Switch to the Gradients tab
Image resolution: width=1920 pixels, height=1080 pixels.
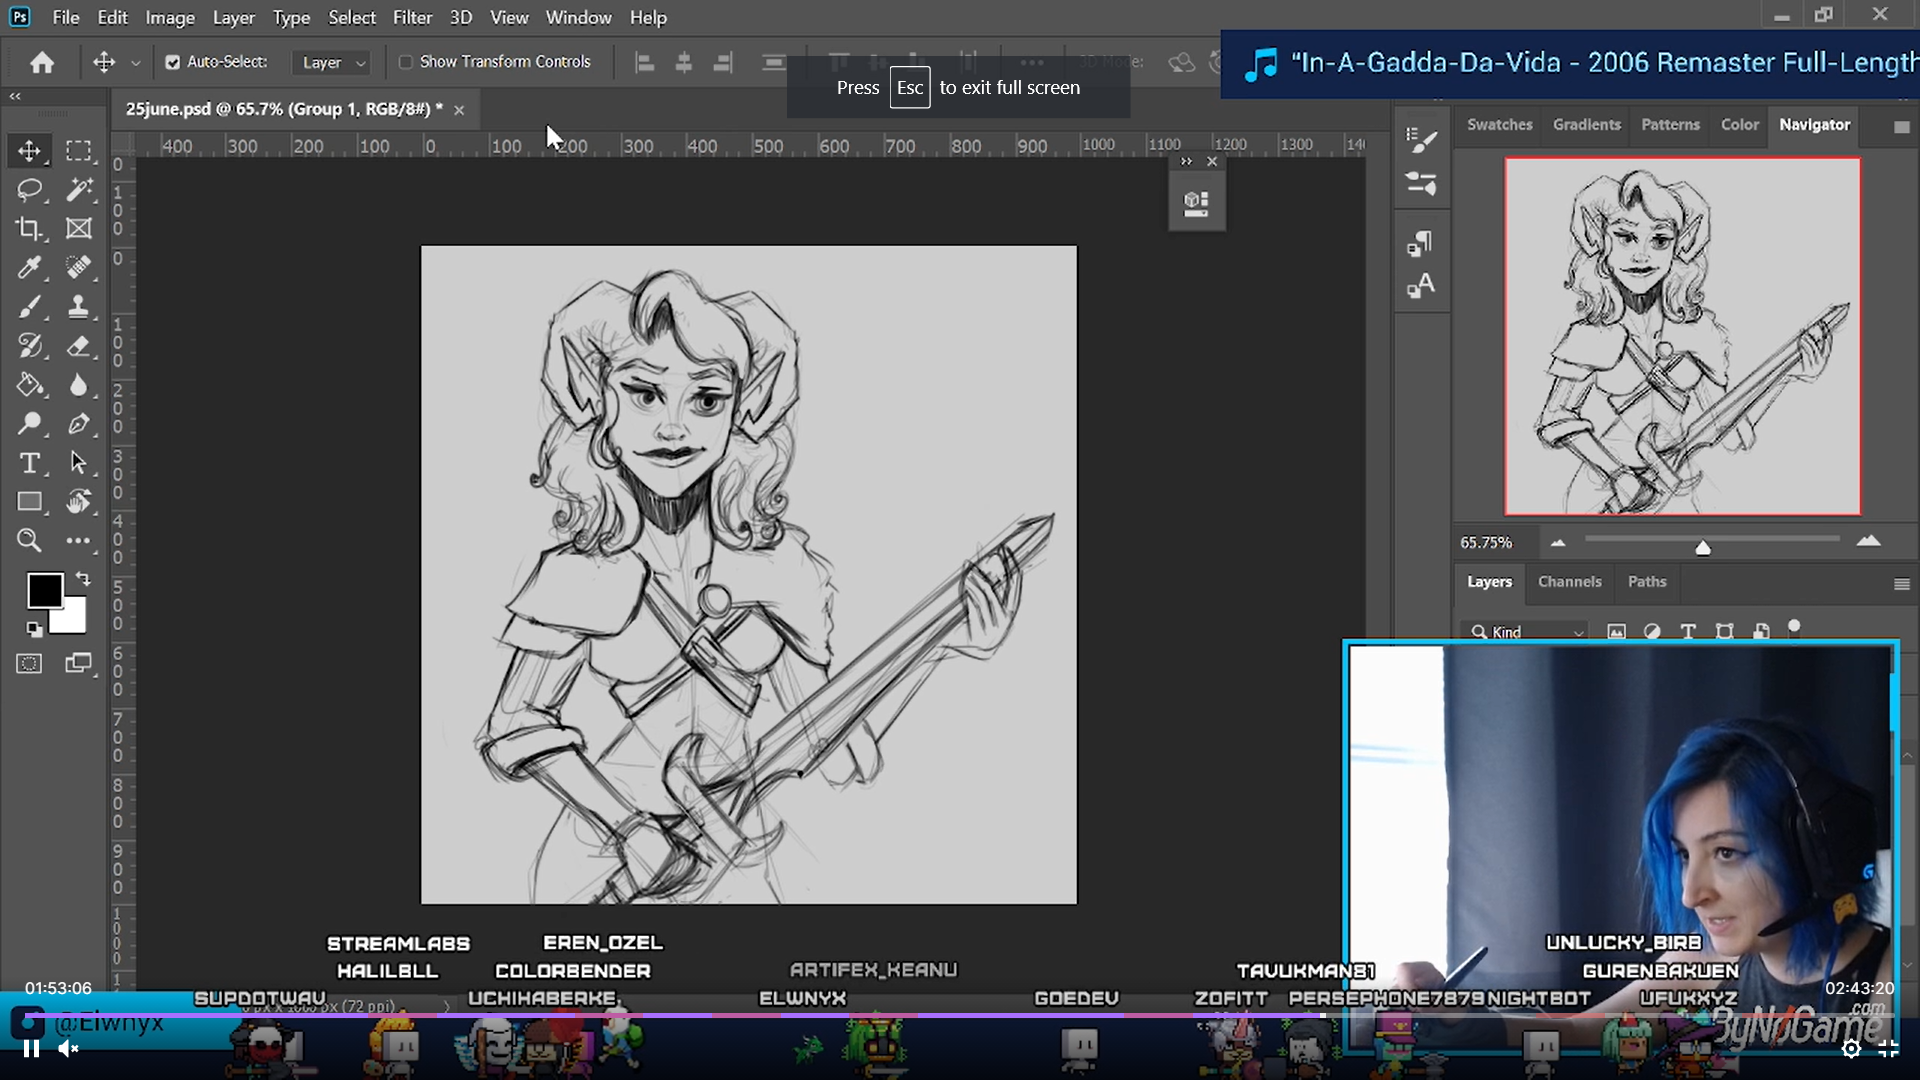point(1586,124)
